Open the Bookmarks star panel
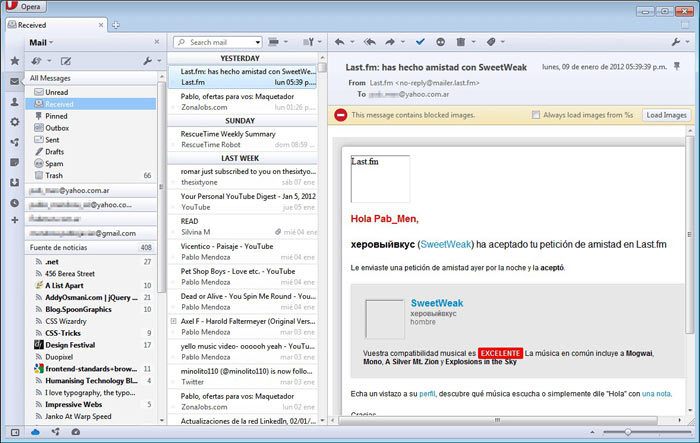 click(x=15, y=61)
